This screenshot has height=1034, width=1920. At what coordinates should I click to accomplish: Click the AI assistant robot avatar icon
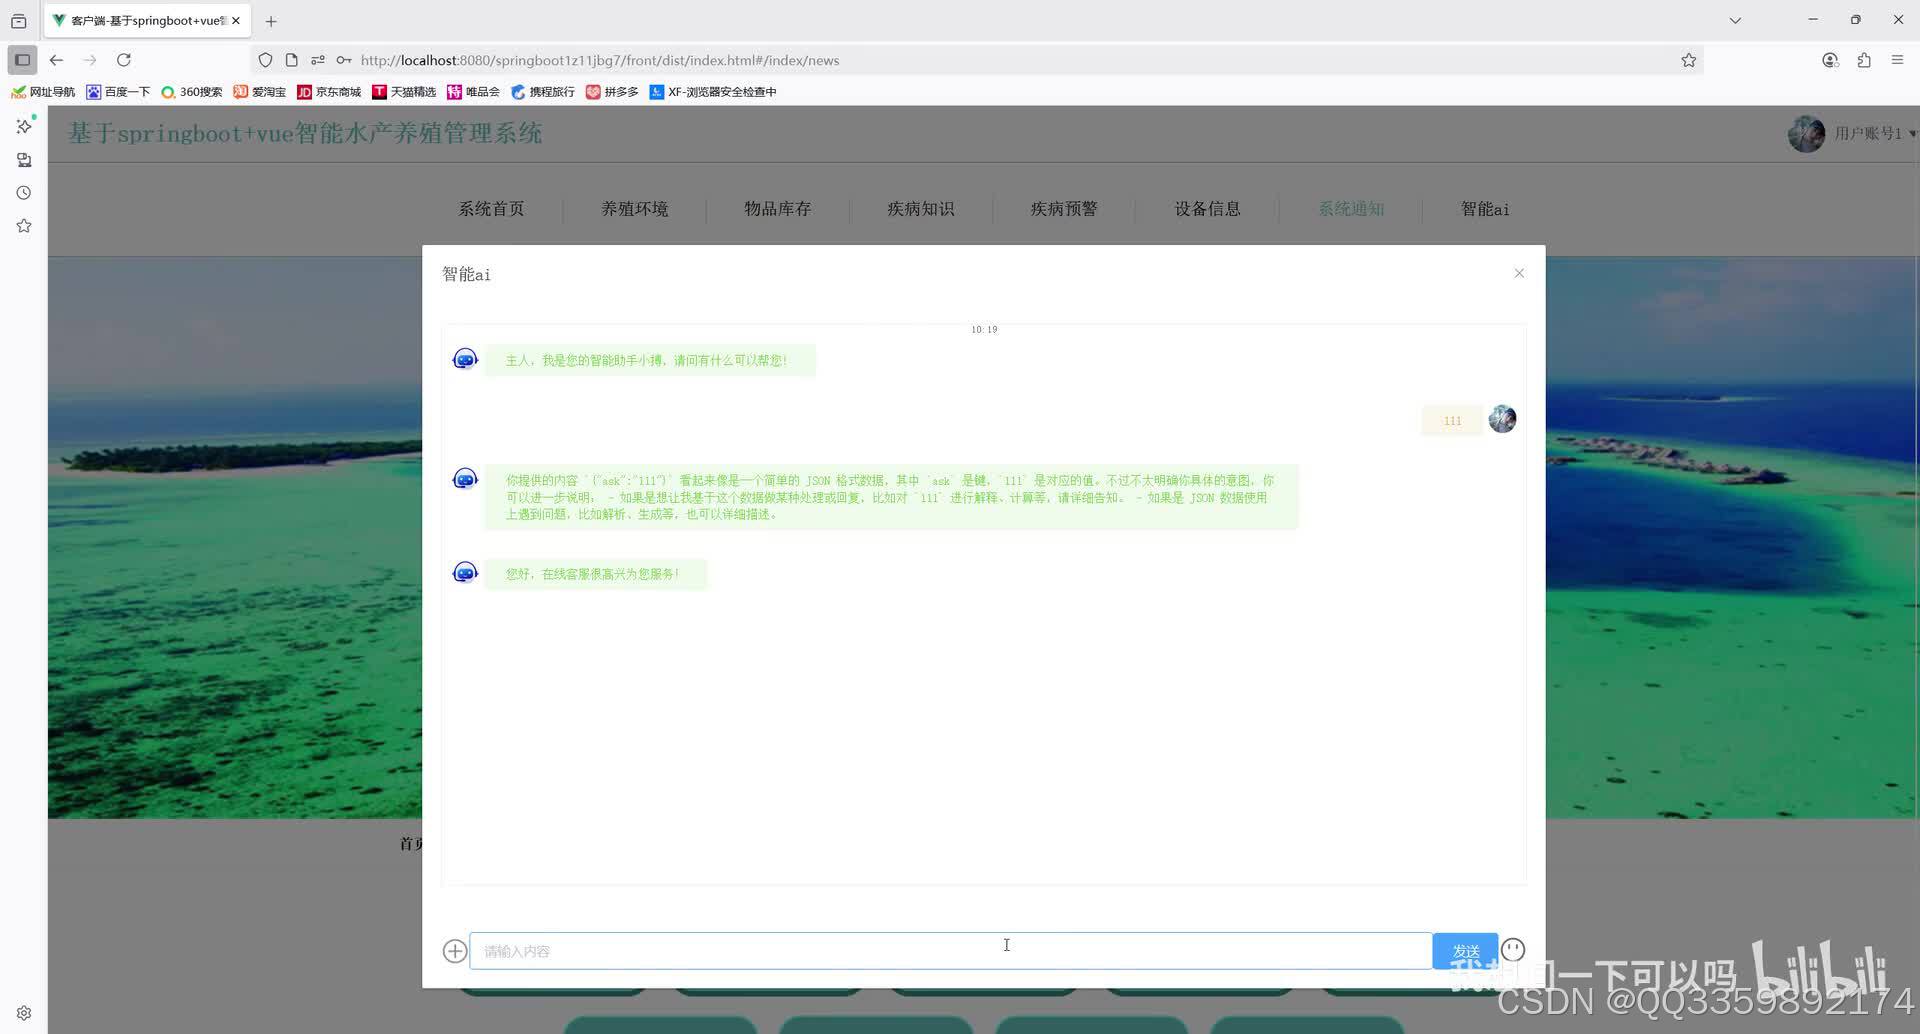tap(464, 358)
